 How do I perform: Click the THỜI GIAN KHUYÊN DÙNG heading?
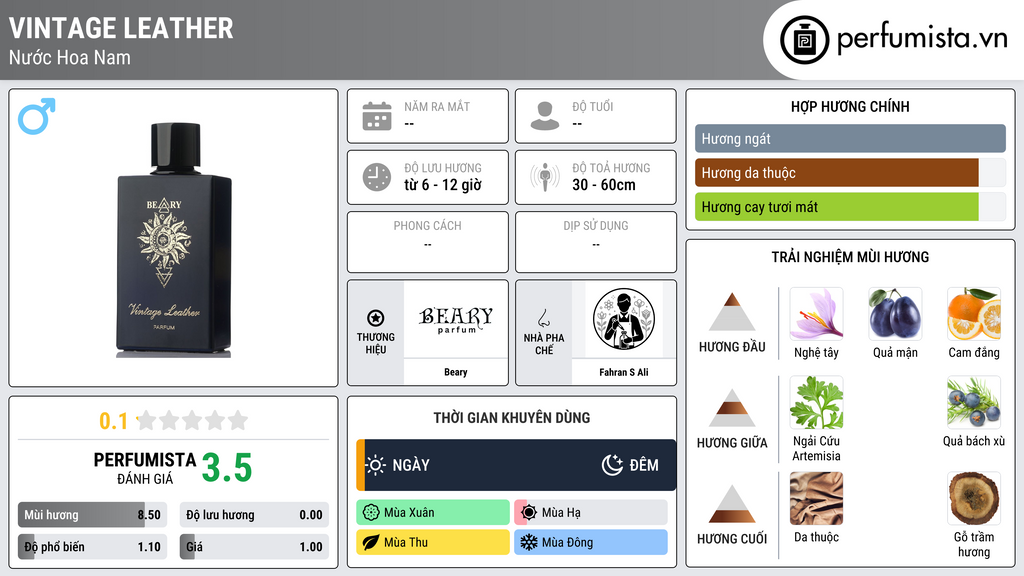click(x=511, y=417)
